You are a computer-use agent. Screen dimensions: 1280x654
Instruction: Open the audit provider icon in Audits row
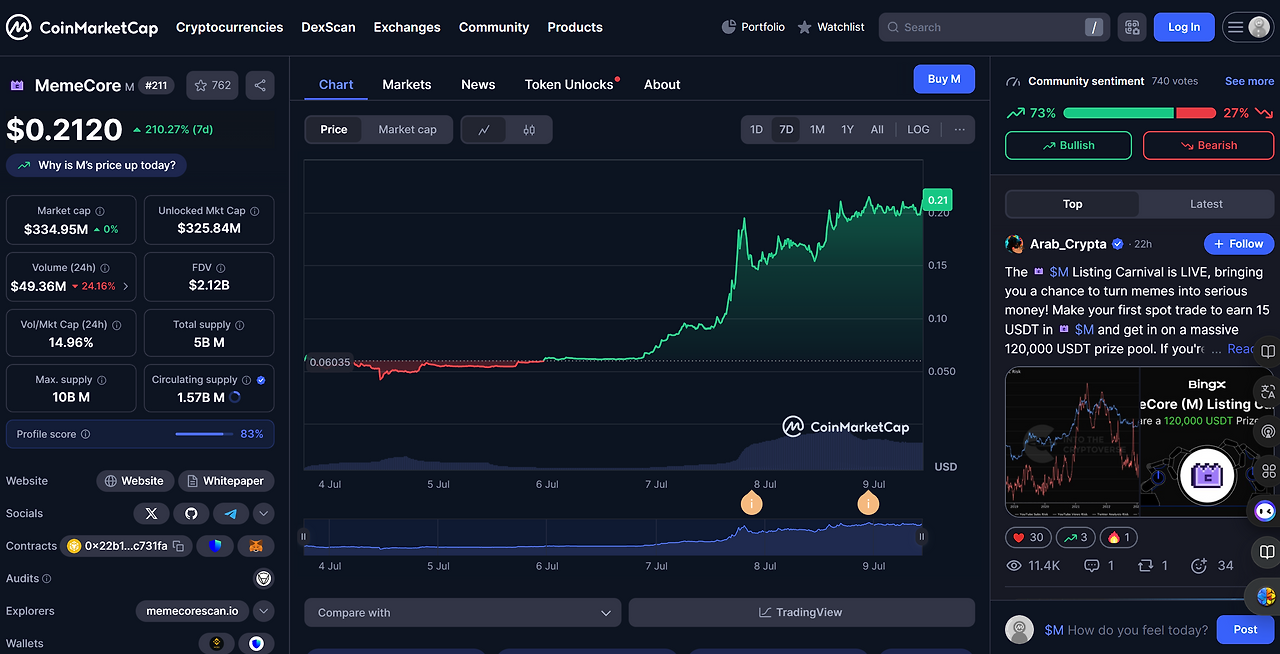click(264, 578)
